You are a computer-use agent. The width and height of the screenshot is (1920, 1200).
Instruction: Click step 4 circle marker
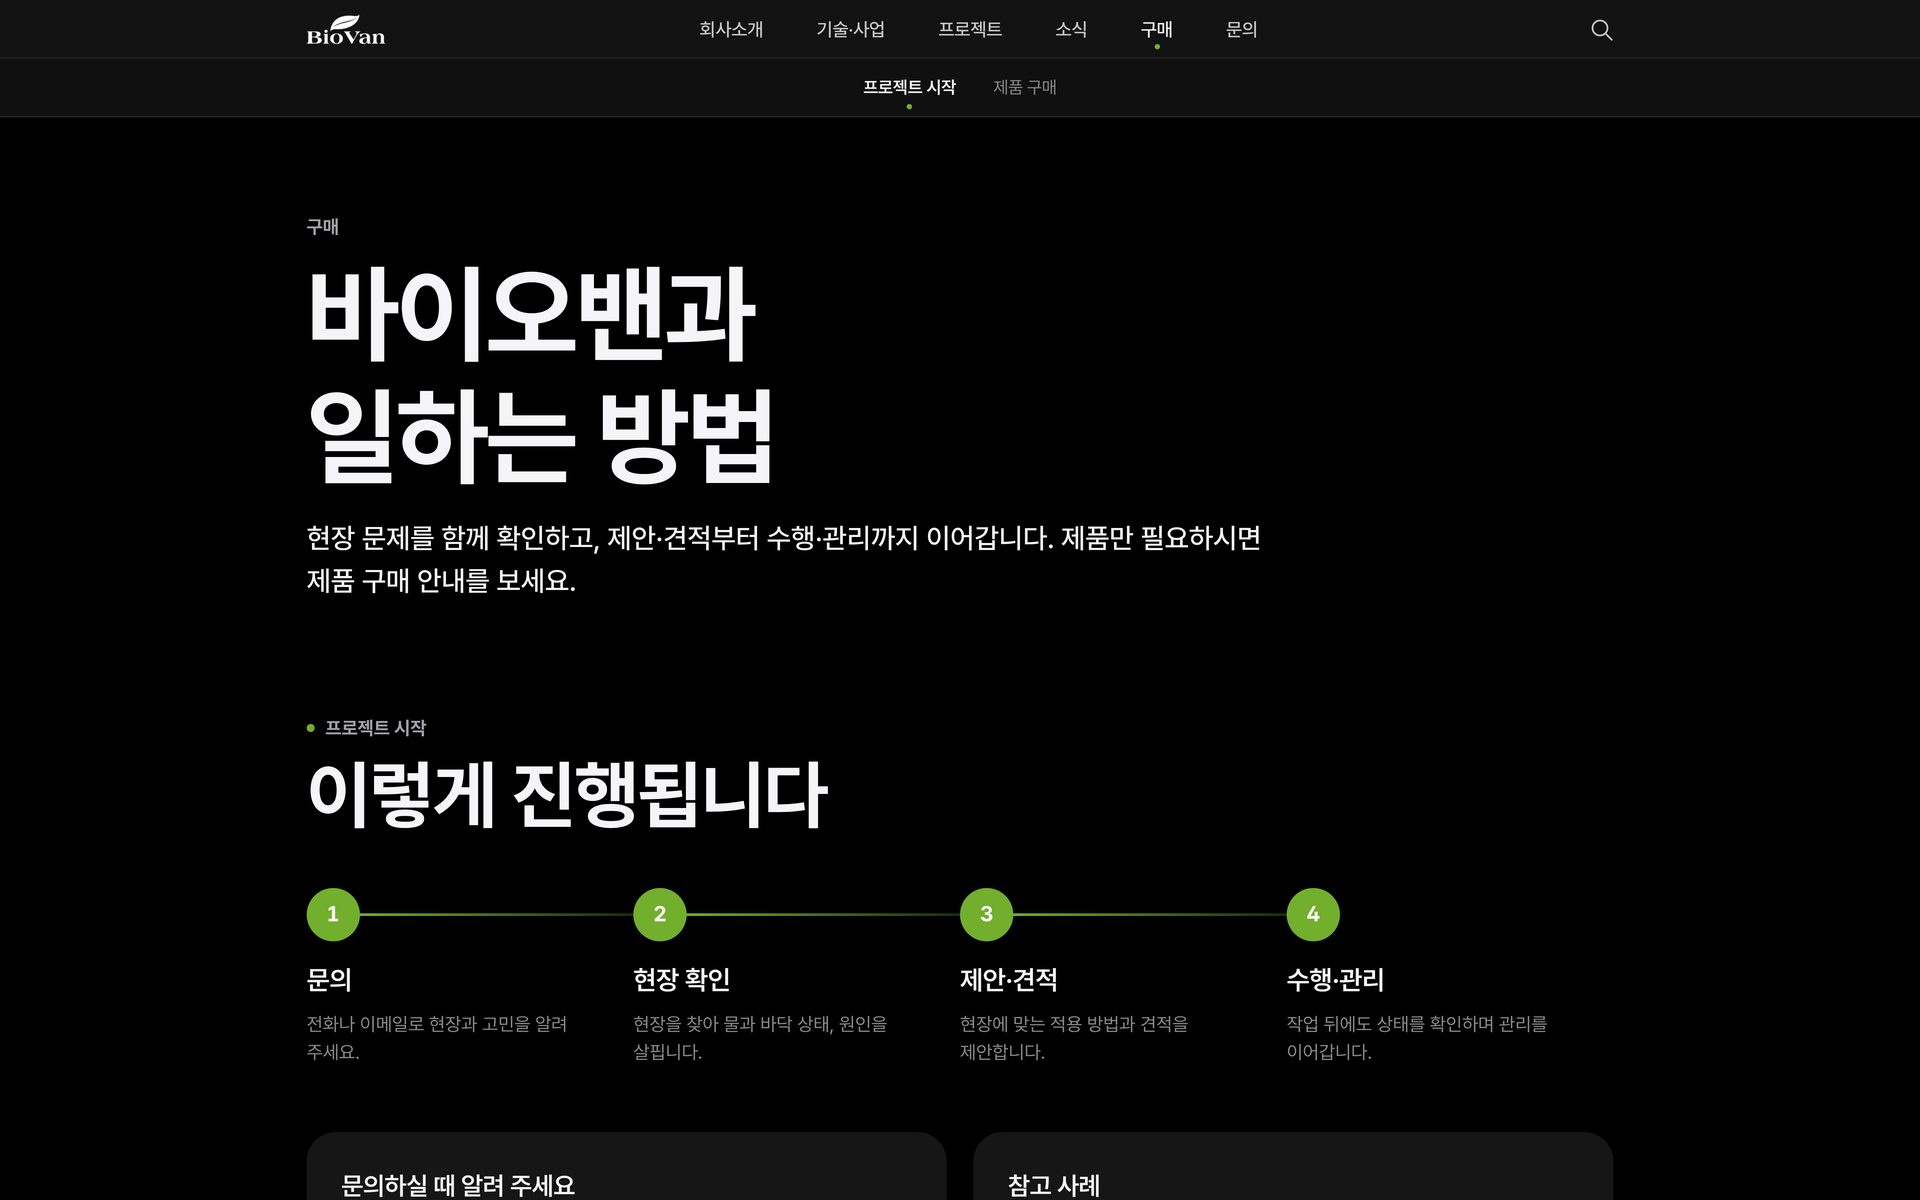pos(1313,914)
